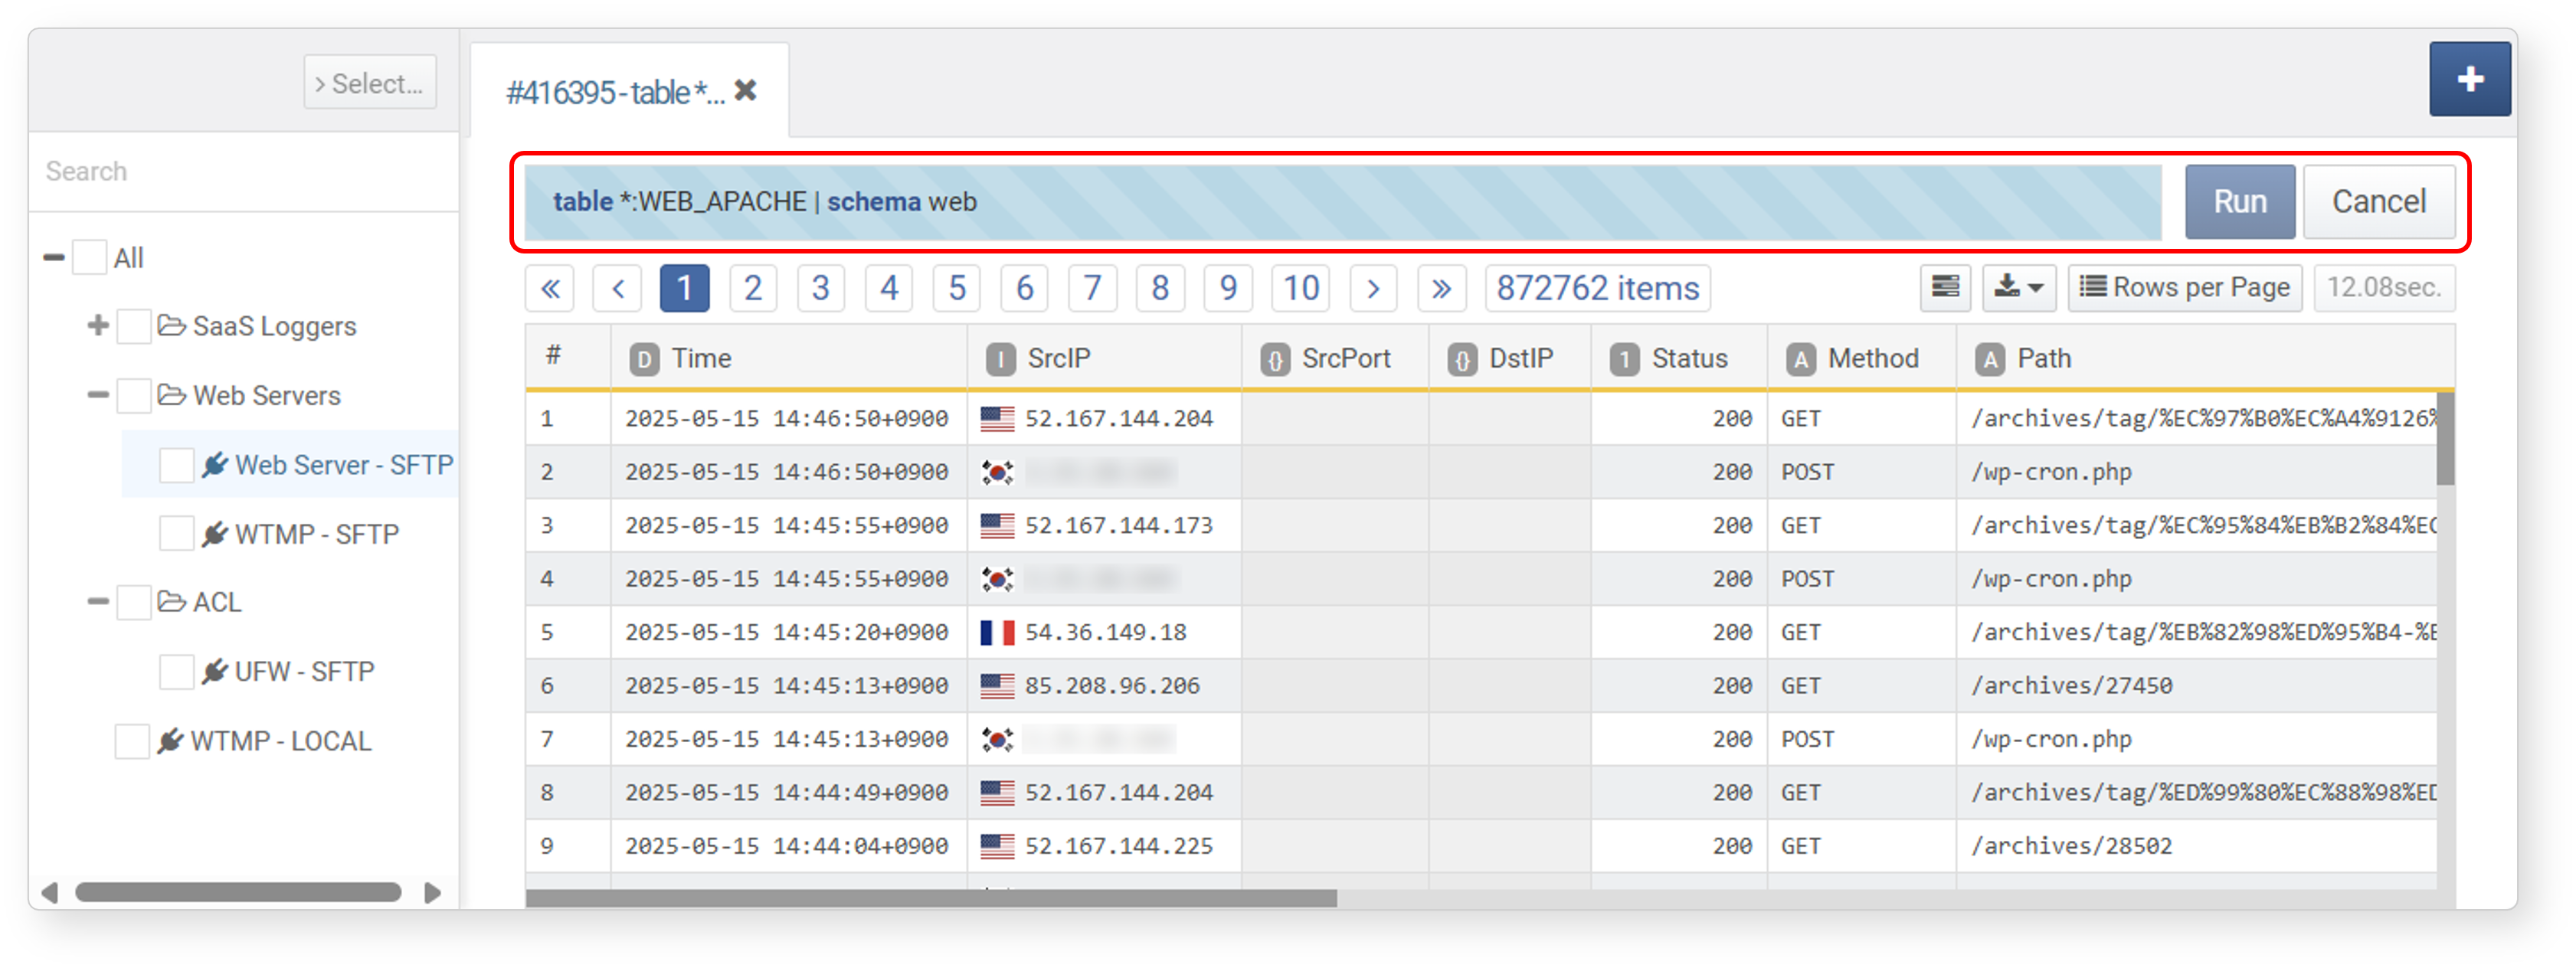The width and height of the screenshot is (2576, 968).
Task: Check the All loggers checkbox
Action: coord(90,257)
